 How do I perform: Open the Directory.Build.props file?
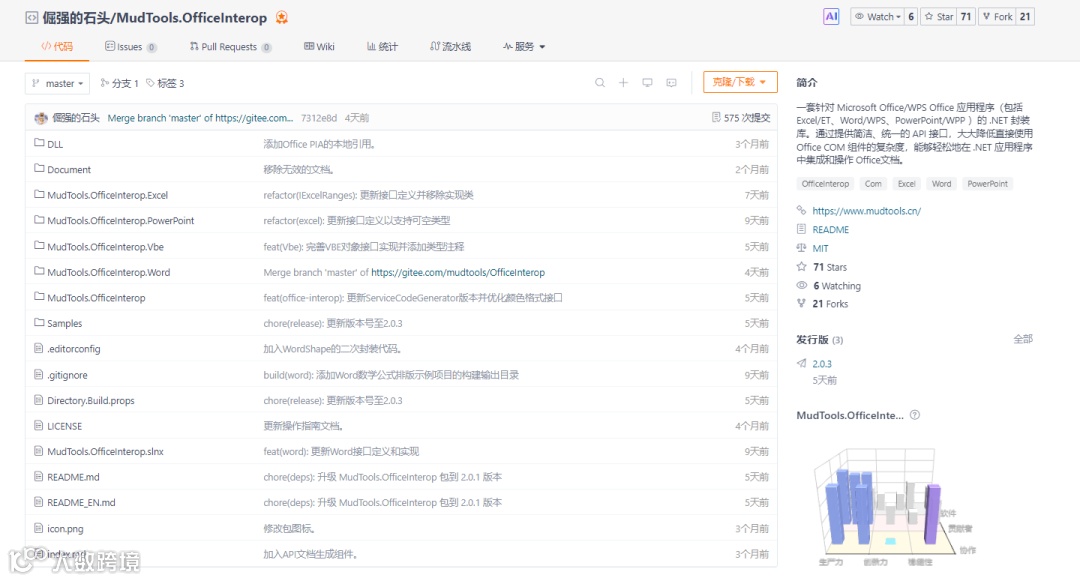(91, 400)
